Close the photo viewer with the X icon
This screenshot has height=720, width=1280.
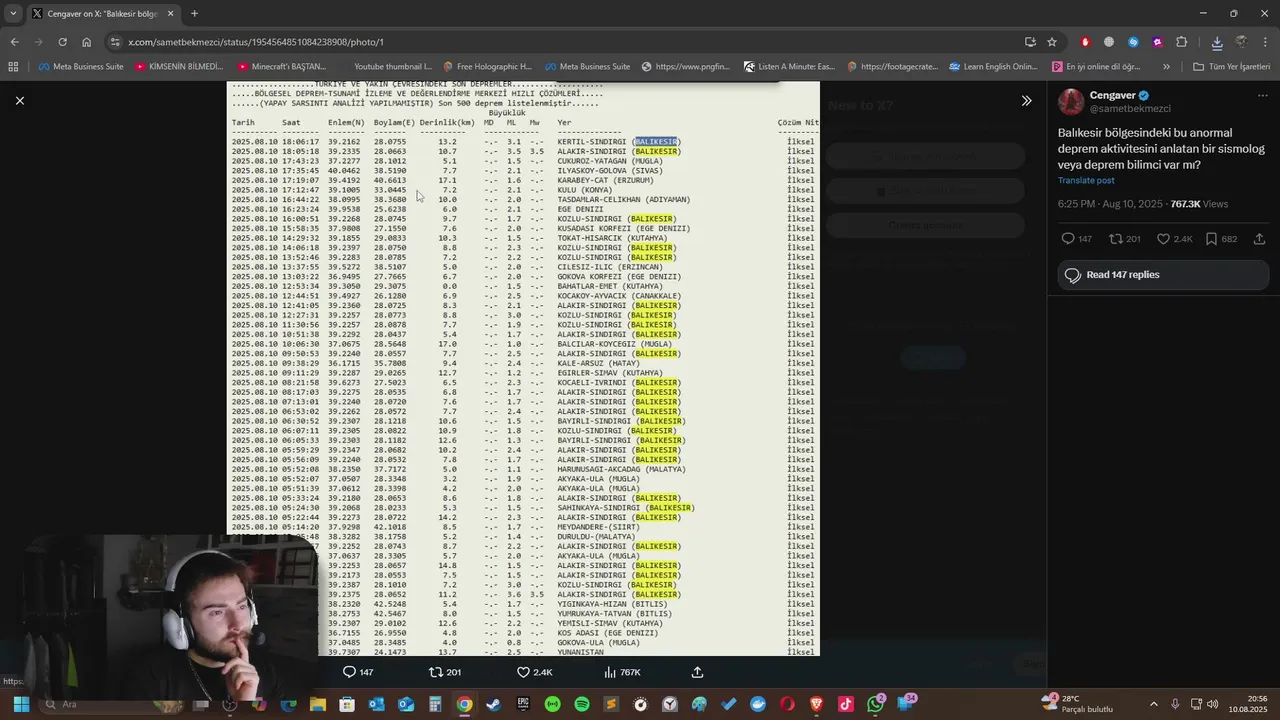click(19, 100)
